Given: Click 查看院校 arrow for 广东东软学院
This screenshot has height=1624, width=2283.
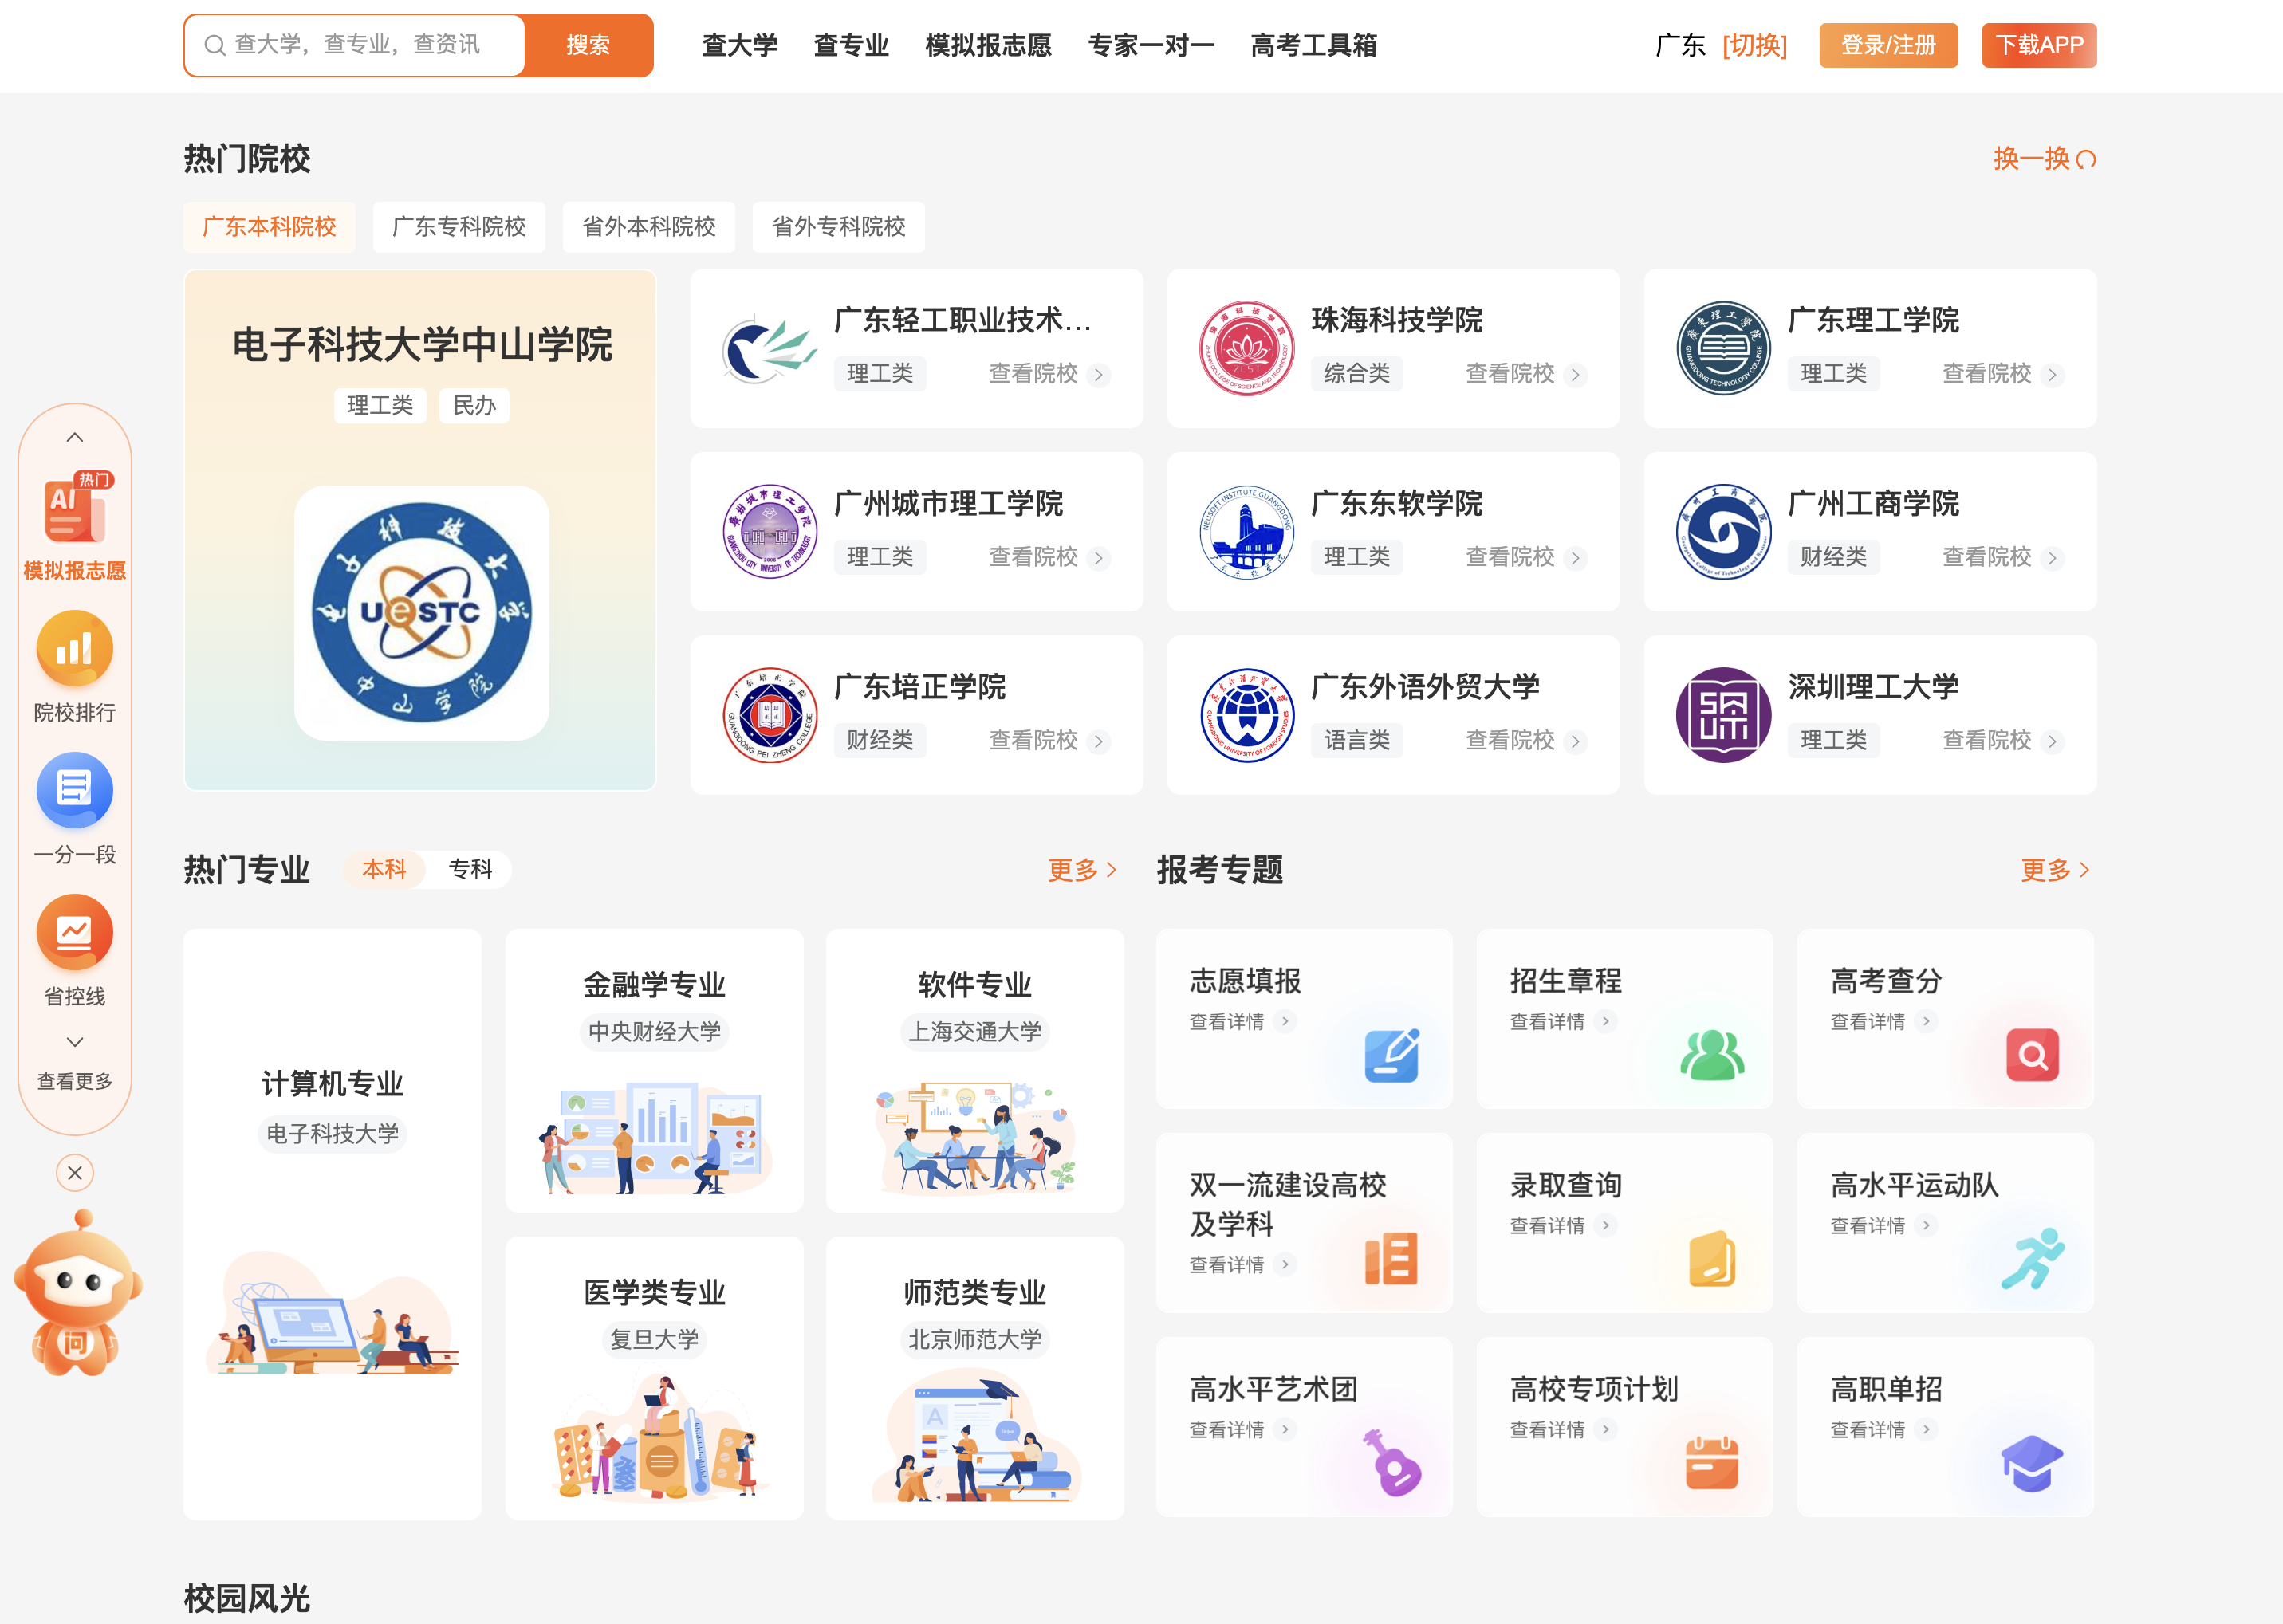Looking at the screenshot, I should point(1575,558).
